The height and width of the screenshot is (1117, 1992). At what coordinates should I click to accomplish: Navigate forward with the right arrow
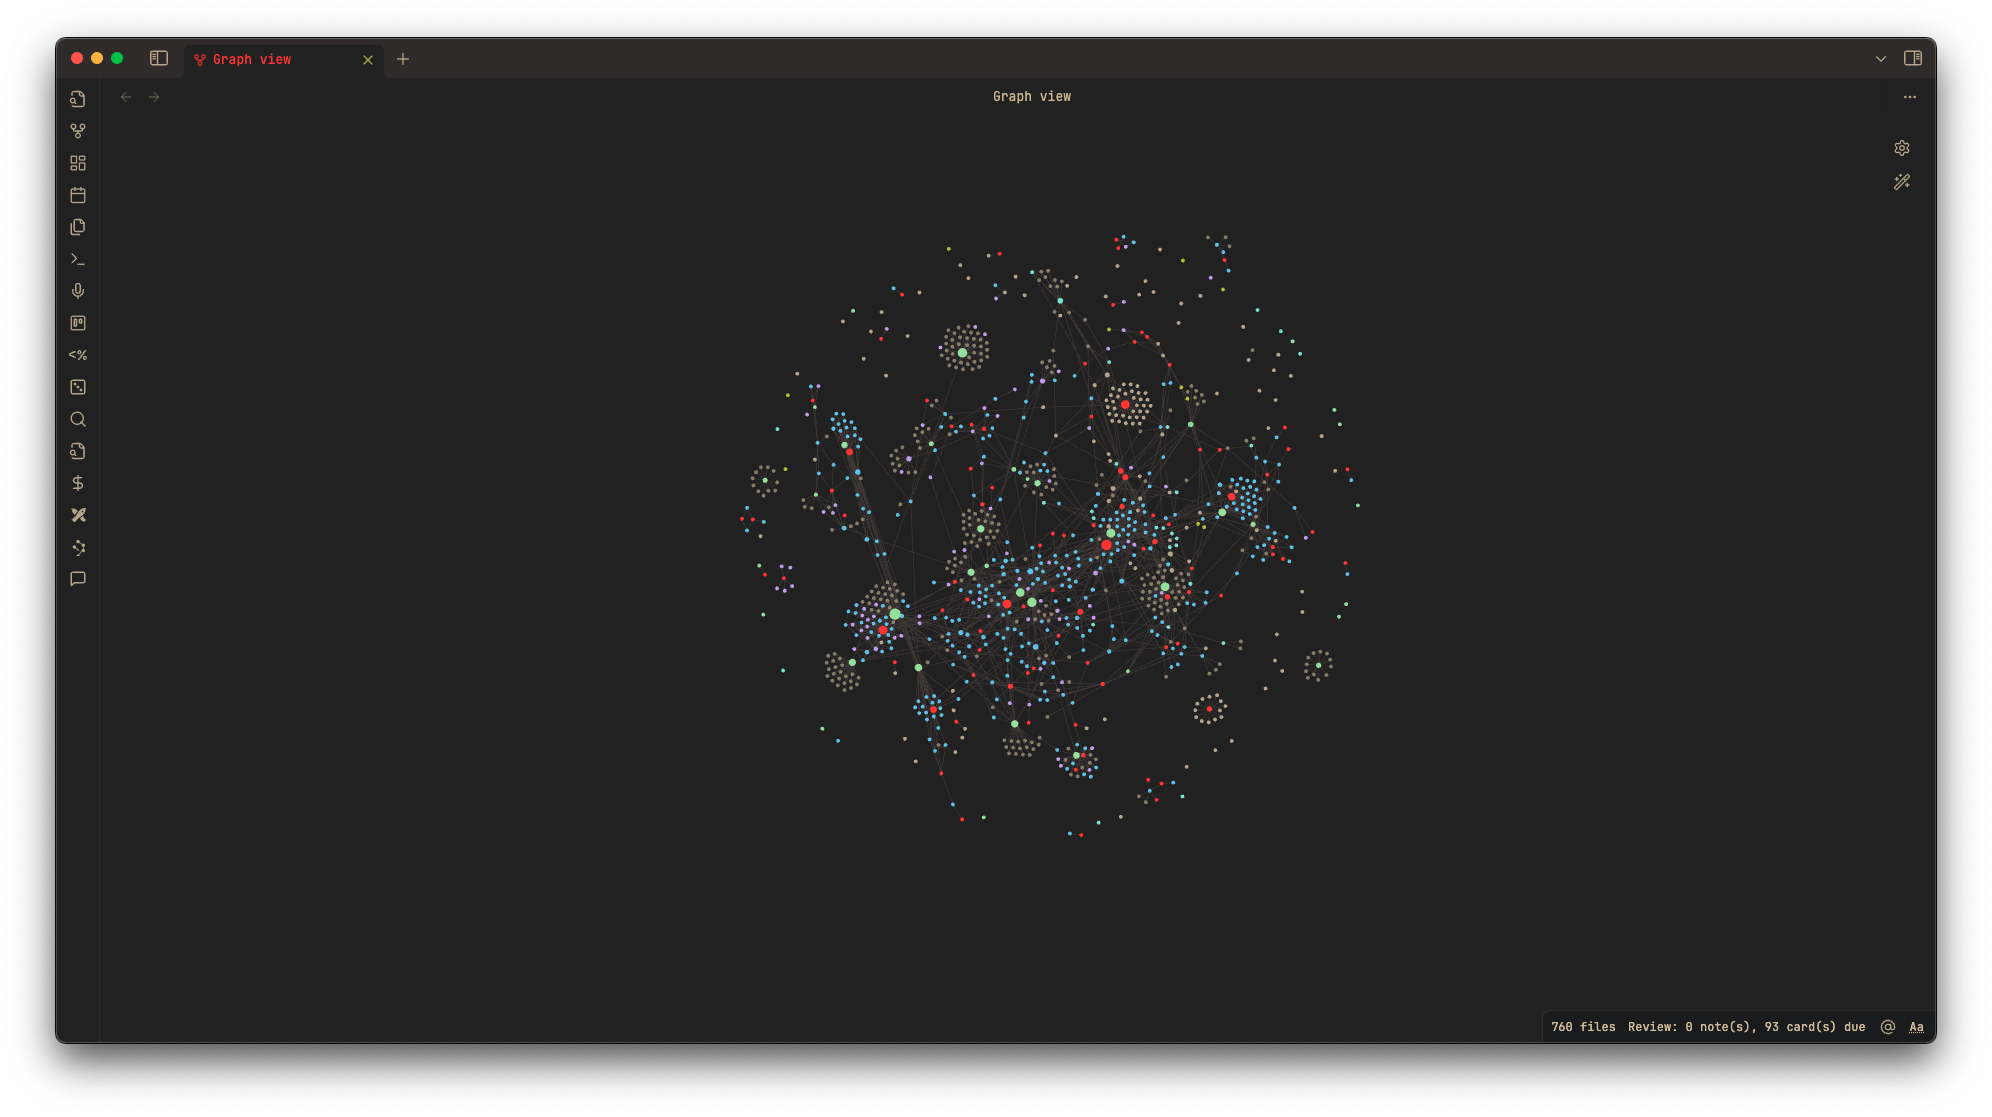(154, 97)
